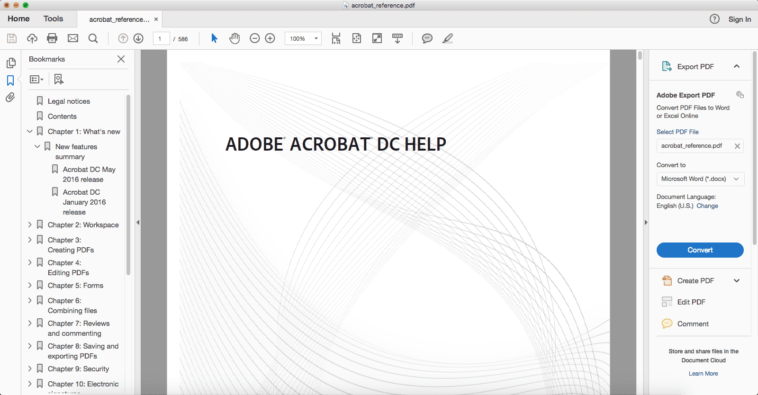This screenshot has width=758, height=395.
Task: Expand Chapter 5: Forms bookmark
Action: pyautogui.click(x=29, y=285)
